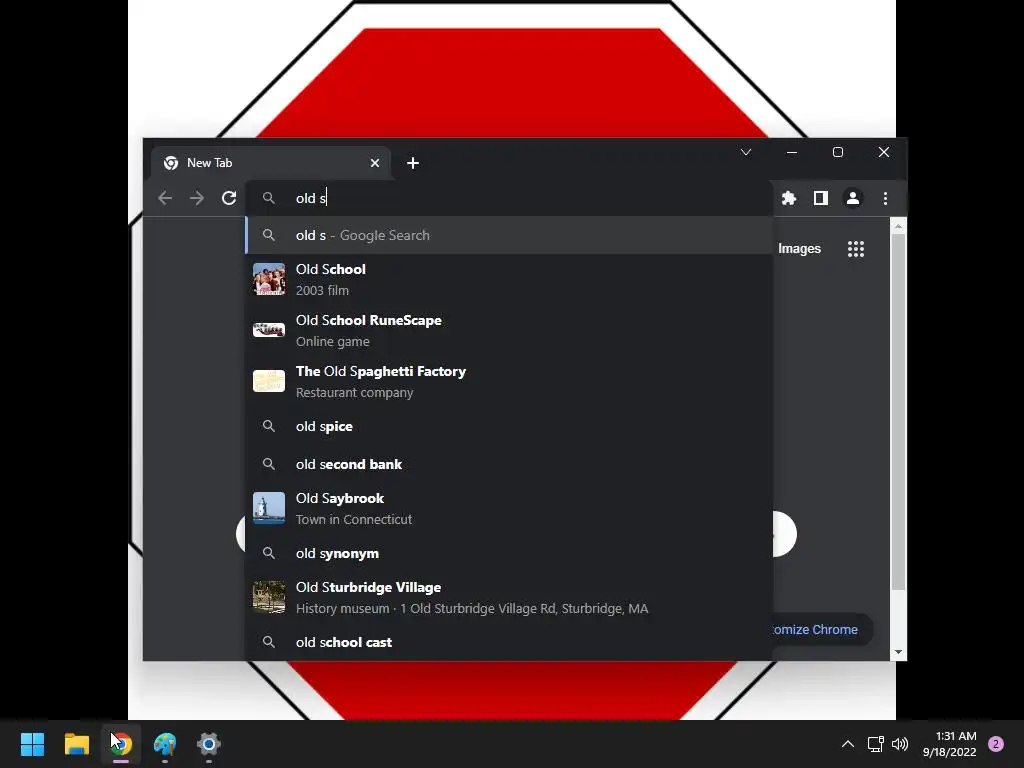Image resolution: width=1024 pixels, height=768 pixels.
Task: Minimize the Chrome window
Action: [792, 152]
